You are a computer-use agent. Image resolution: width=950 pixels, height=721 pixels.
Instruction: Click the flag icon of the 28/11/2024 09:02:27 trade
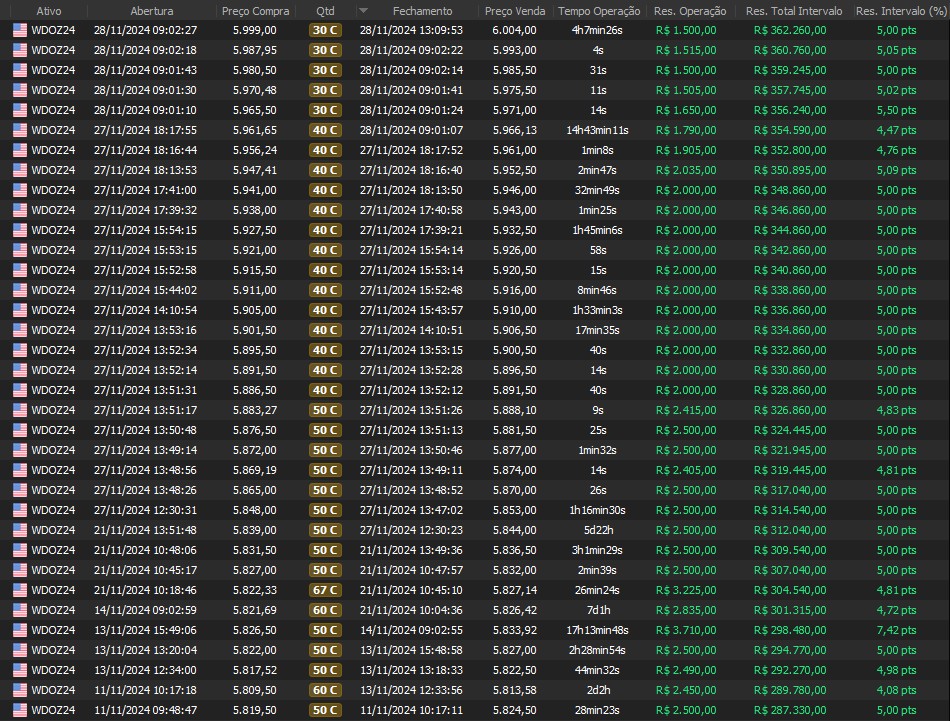point(20,30)
